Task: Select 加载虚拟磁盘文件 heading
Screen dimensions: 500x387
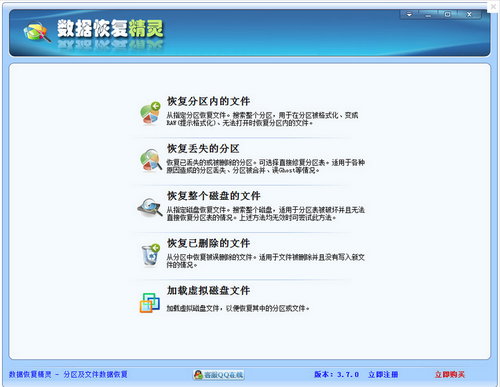Action: (x=208, y=290)
